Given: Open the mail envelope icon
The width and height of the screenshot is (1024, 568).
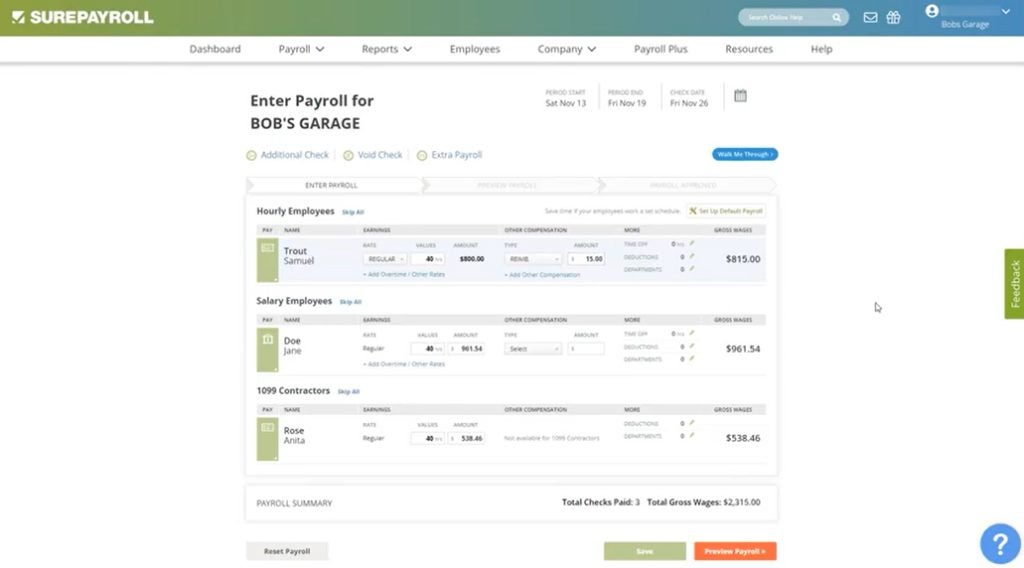Looking at the screenshot, I should click(x=870, y=18).
